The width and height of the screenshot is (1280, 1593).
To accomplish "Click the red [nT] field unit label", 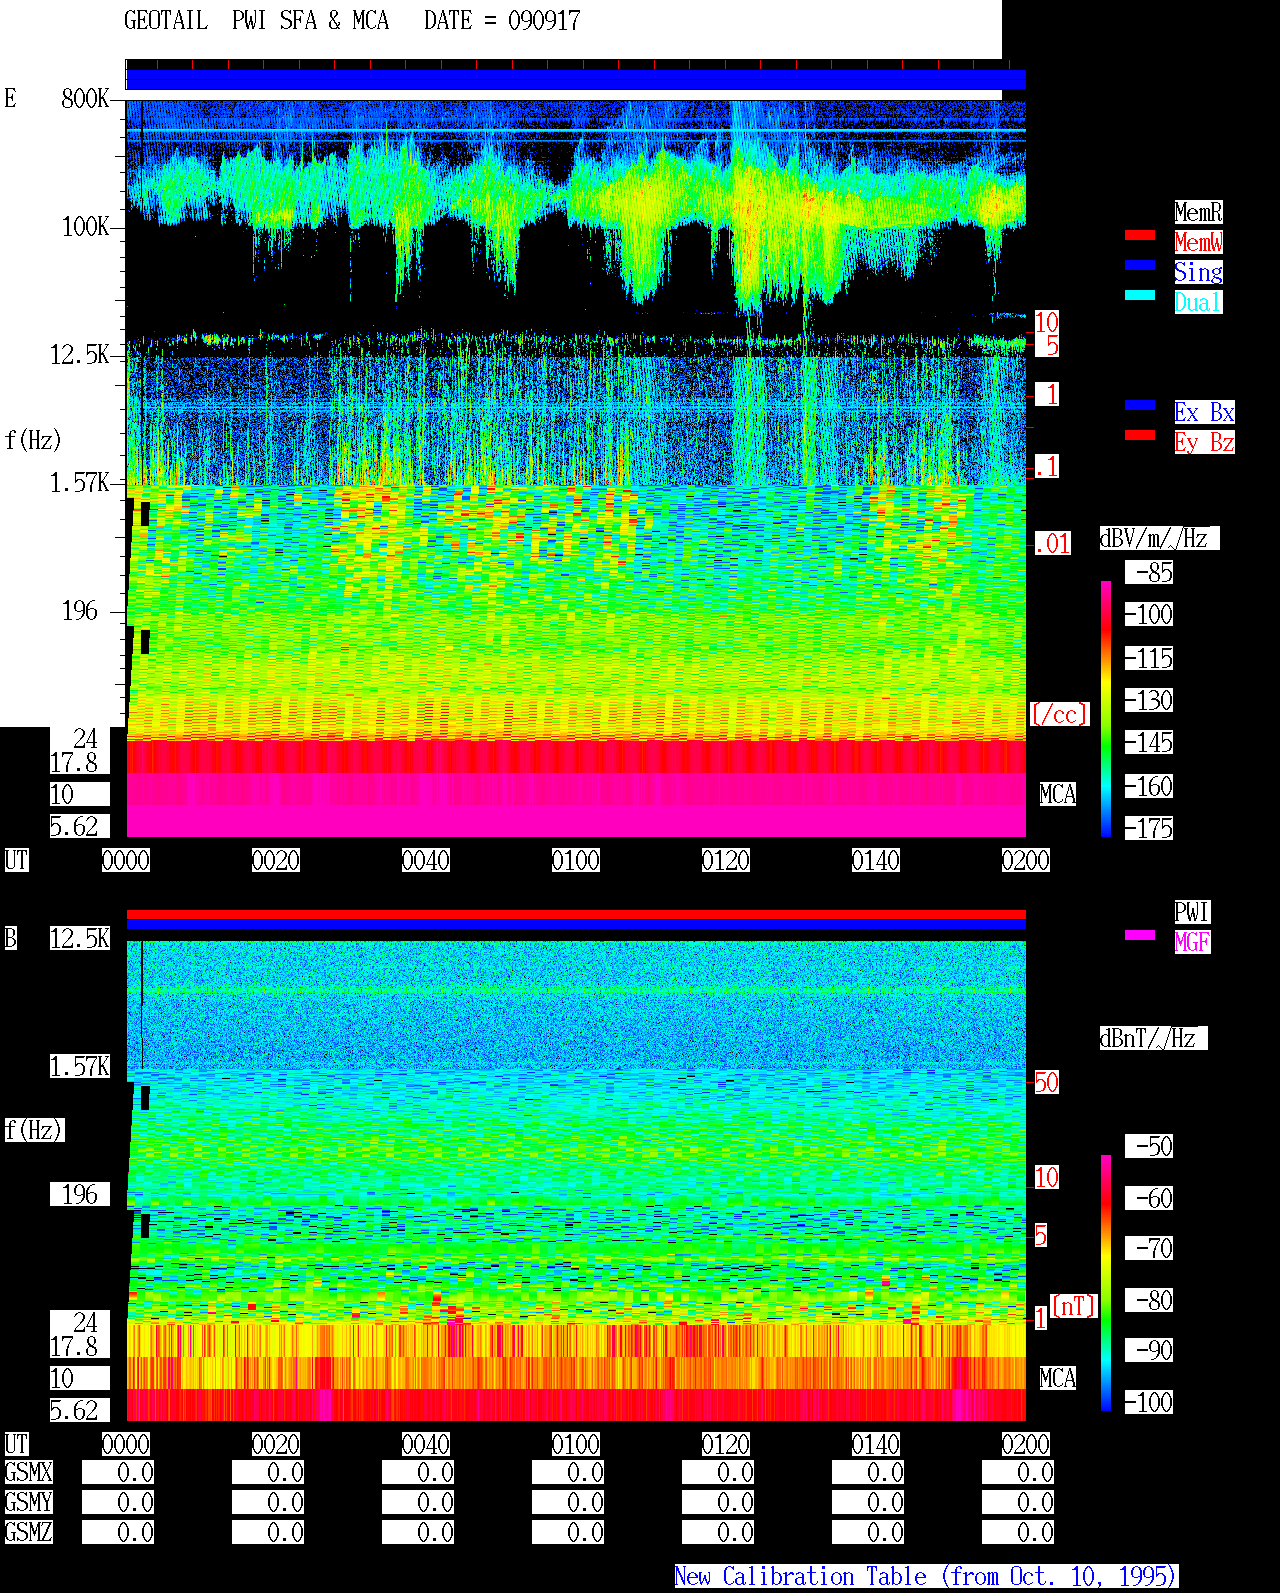I will pos(1074,1306).
